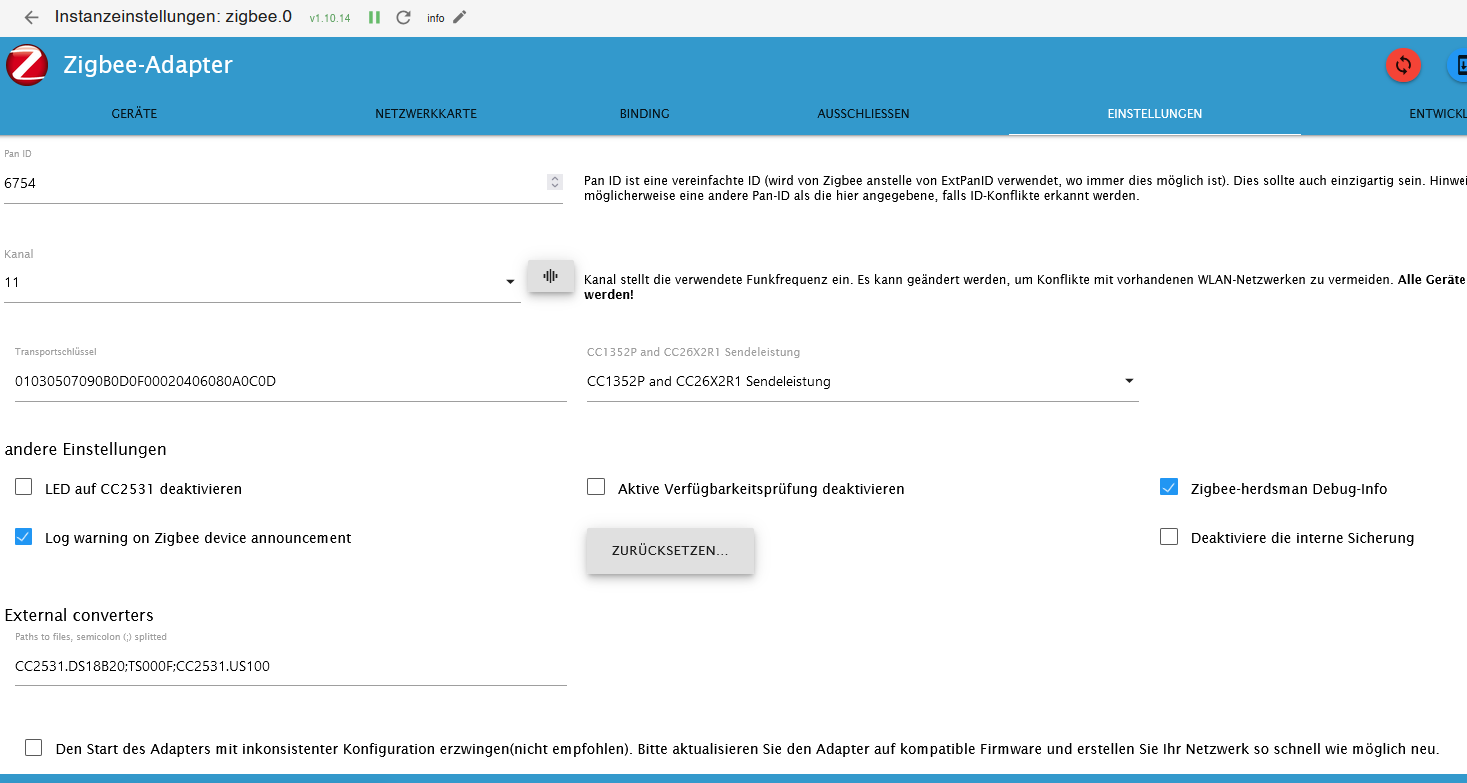
Task: Pause the zigbee.0 instance
Action: point(374,17)
